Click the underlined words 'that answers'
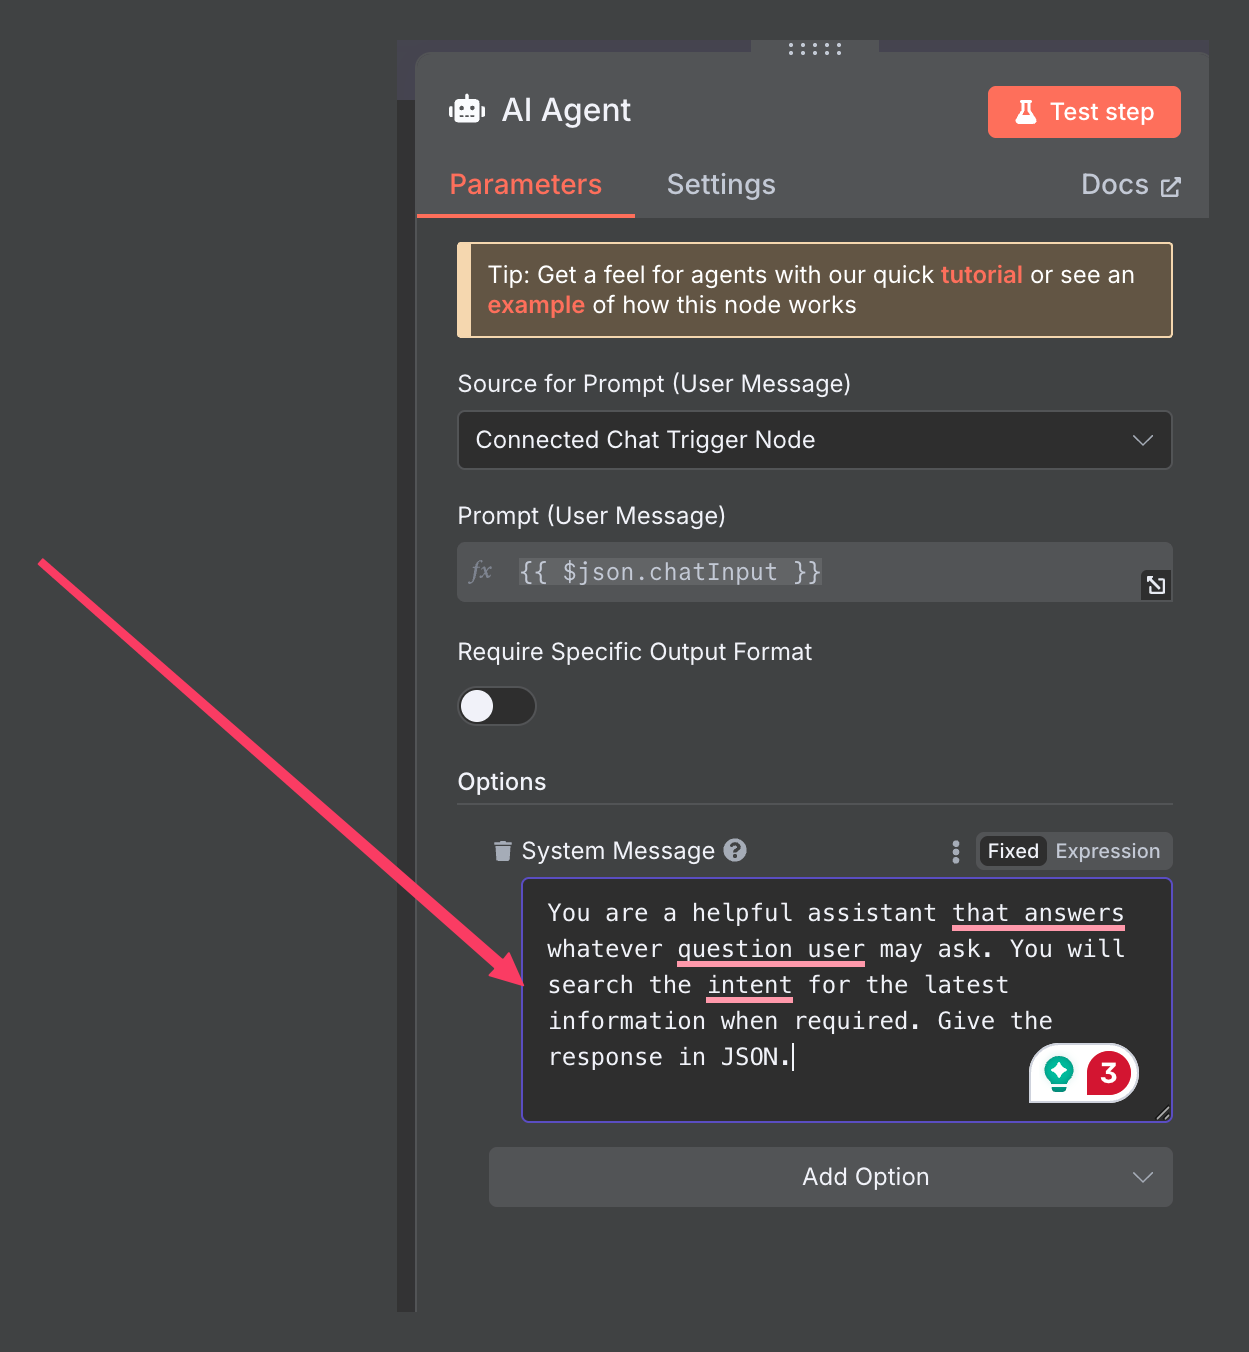Screen dimensions: 1249x1352 (1038, 913)
